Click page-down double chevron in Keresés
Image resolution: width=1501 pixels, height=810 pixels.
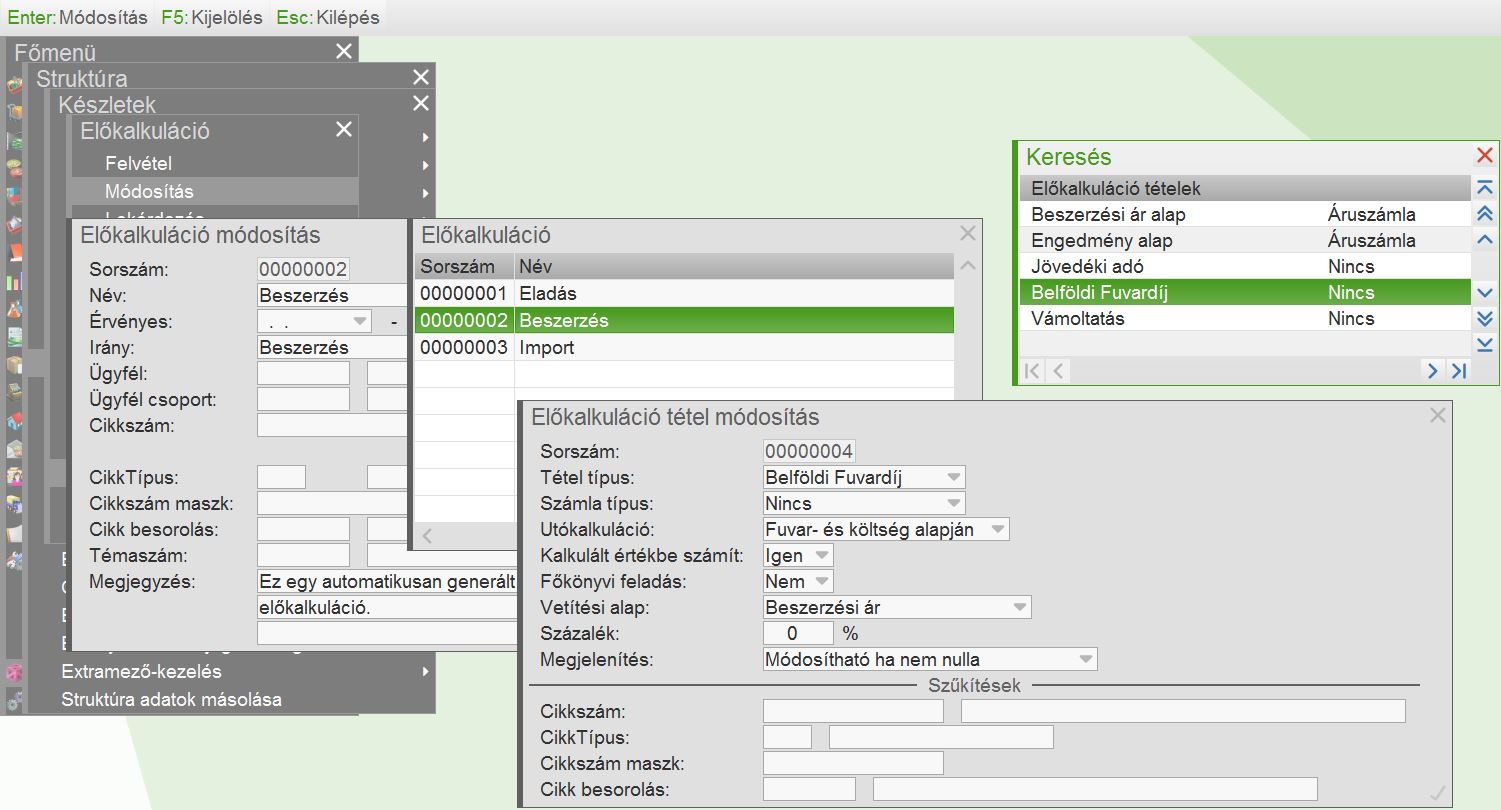[1485, 319]
